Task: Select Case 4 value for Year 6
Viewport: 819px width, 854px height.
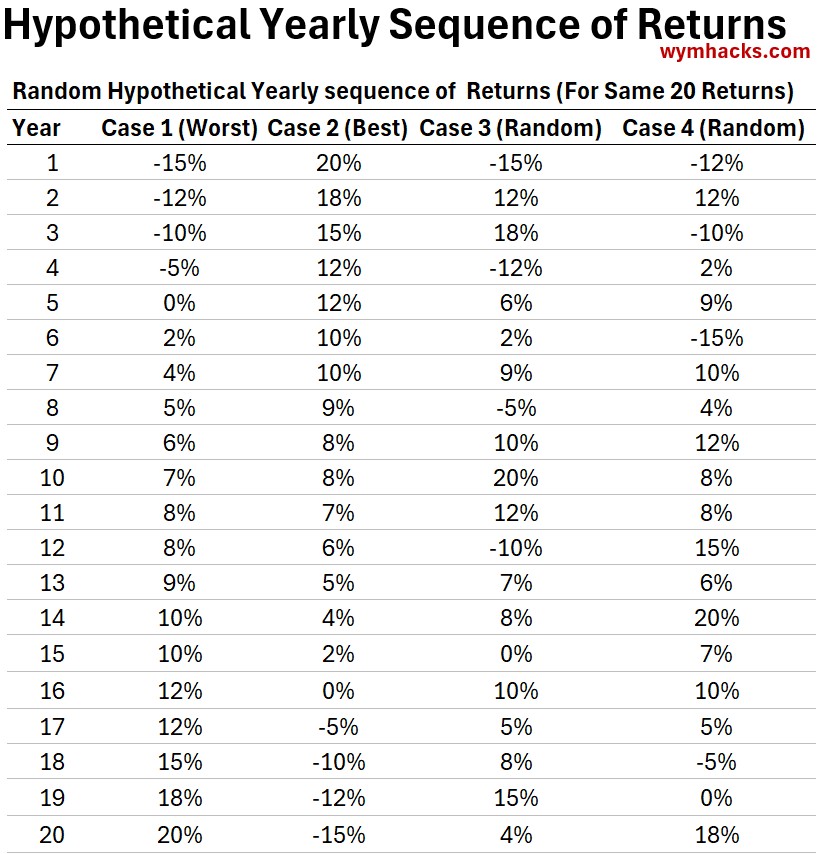Action: pyautogui.click(x=716, y=338)
